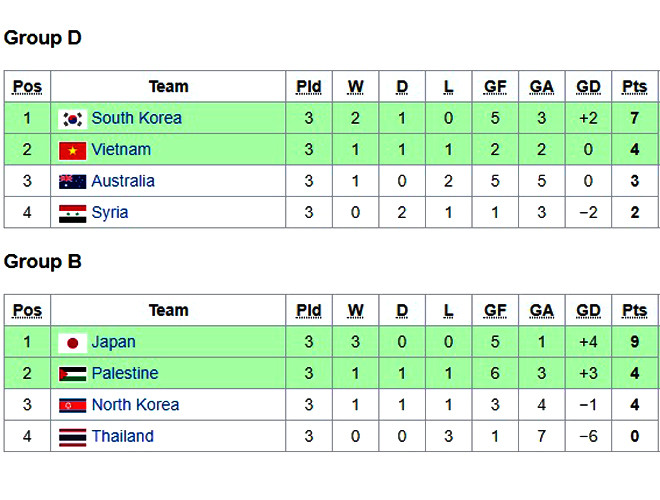Click the Australia flag icon
Screen dimensions: 660x500
pos(72,182)
